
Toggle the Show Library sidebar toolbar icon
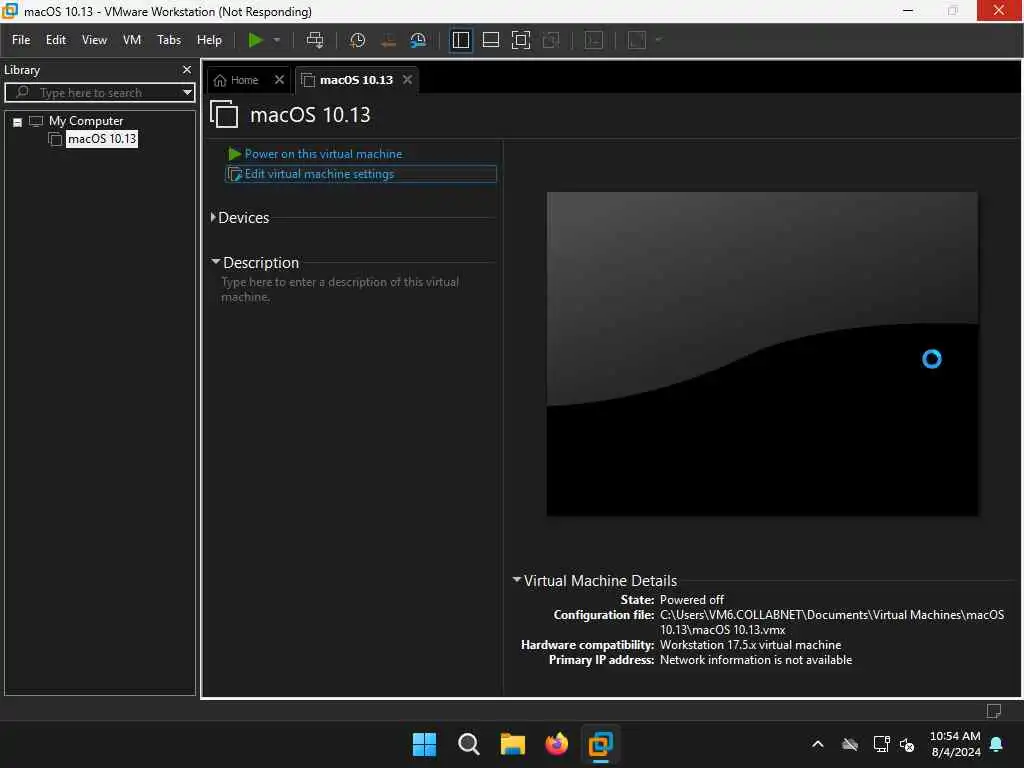460,40
